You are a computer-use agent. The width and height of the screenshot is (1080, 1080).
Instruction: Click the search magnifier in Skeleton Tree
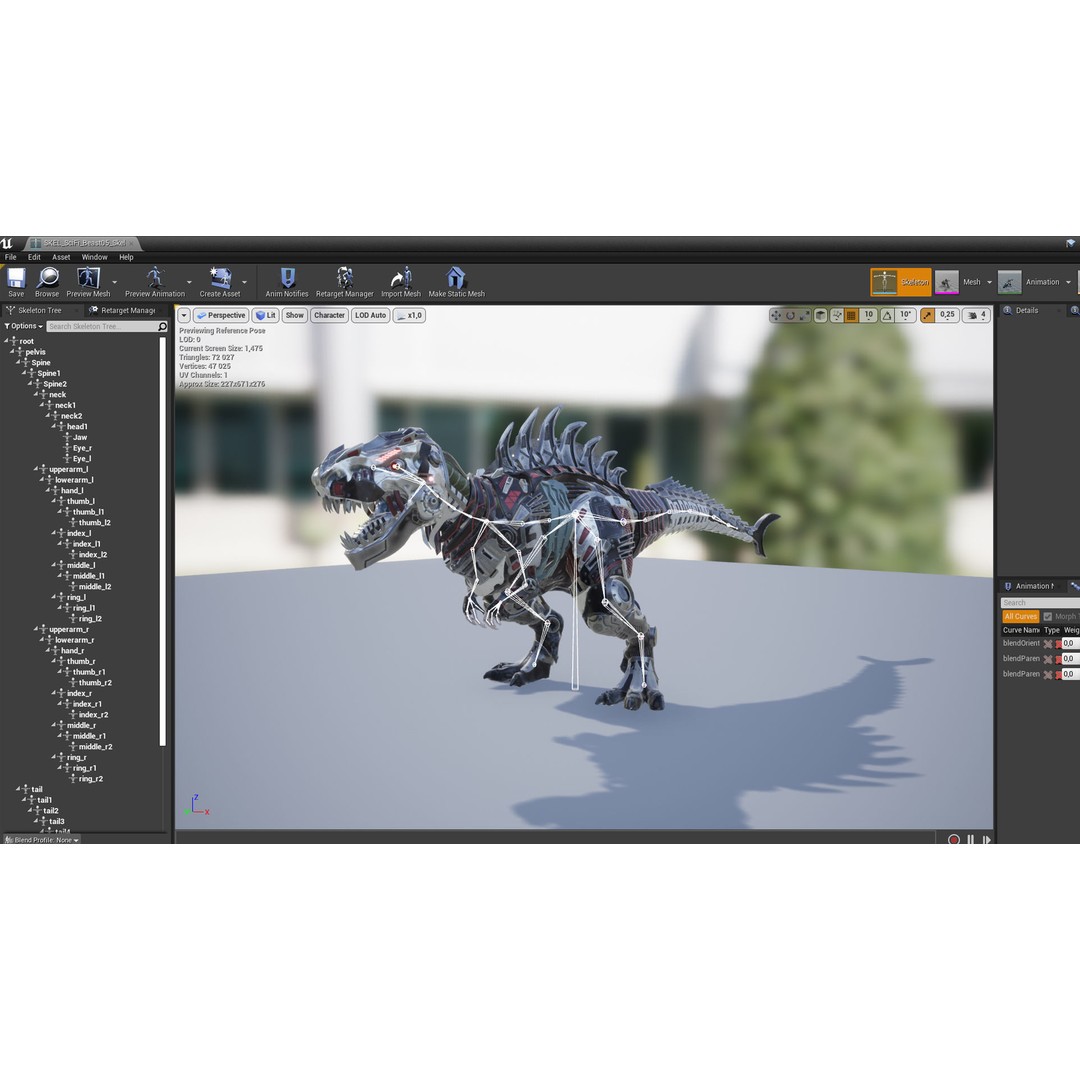(163, 326)
